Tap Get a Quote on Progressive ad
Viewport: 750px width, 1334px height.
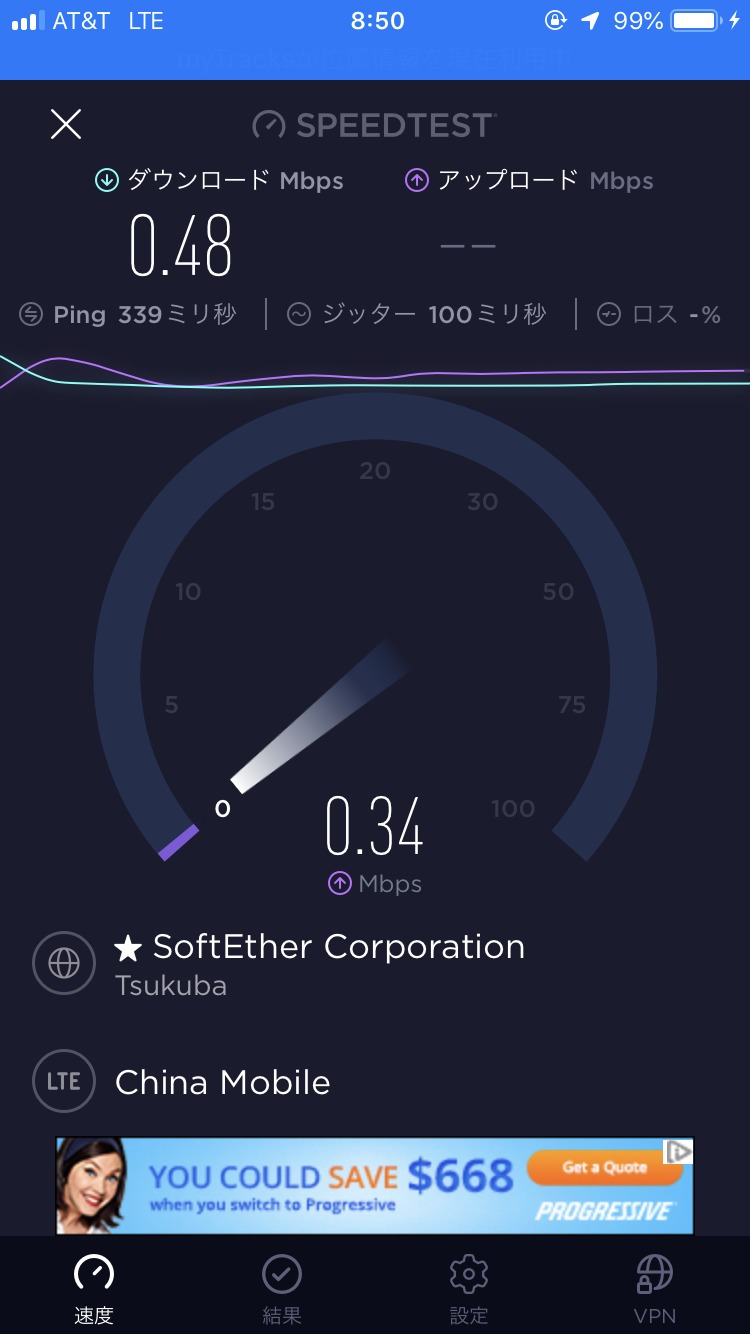pyautogui.click(x=604, y=1168)
